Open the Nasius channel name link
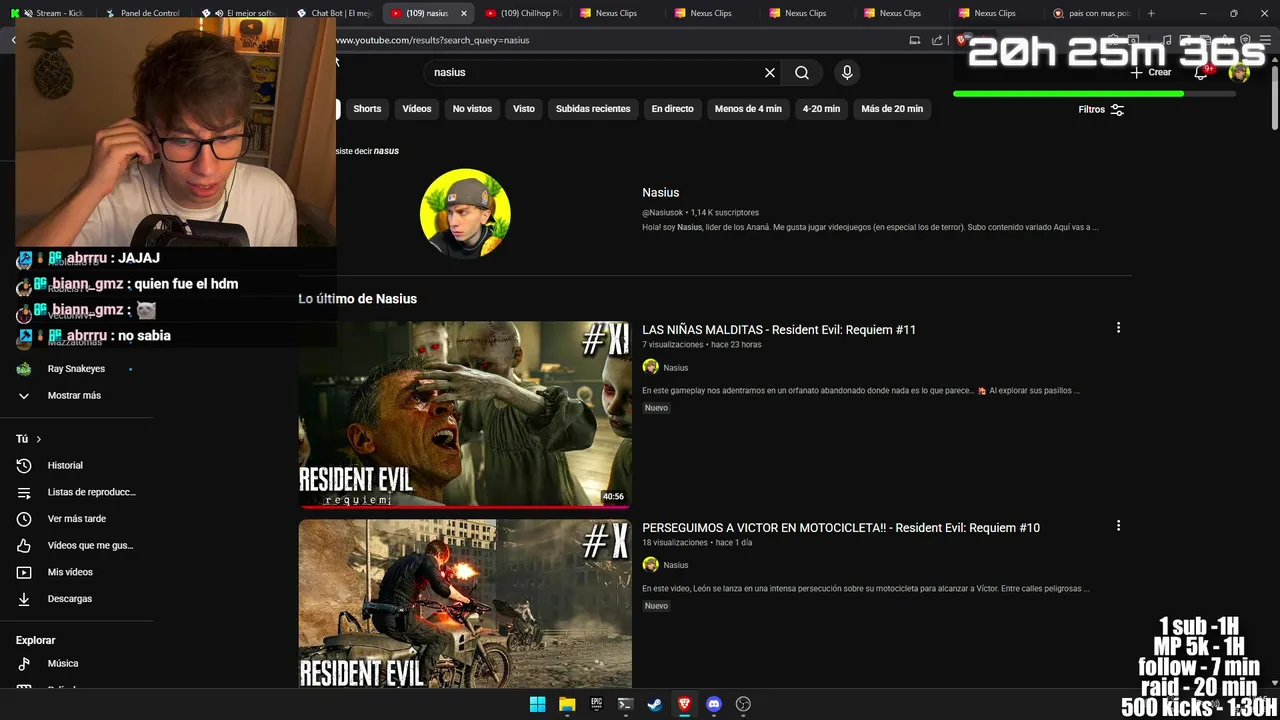Screen dimensions: 1280x720 (660, 192)
